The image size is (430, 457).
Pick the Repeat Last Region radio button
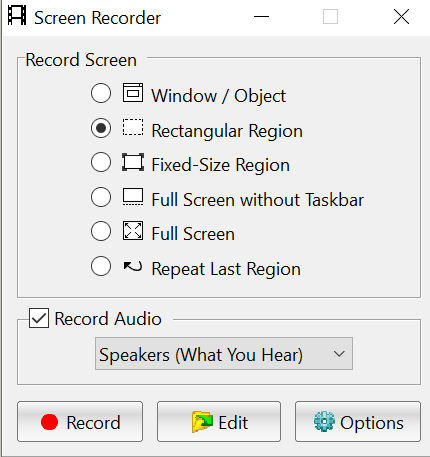pos(101,266)
